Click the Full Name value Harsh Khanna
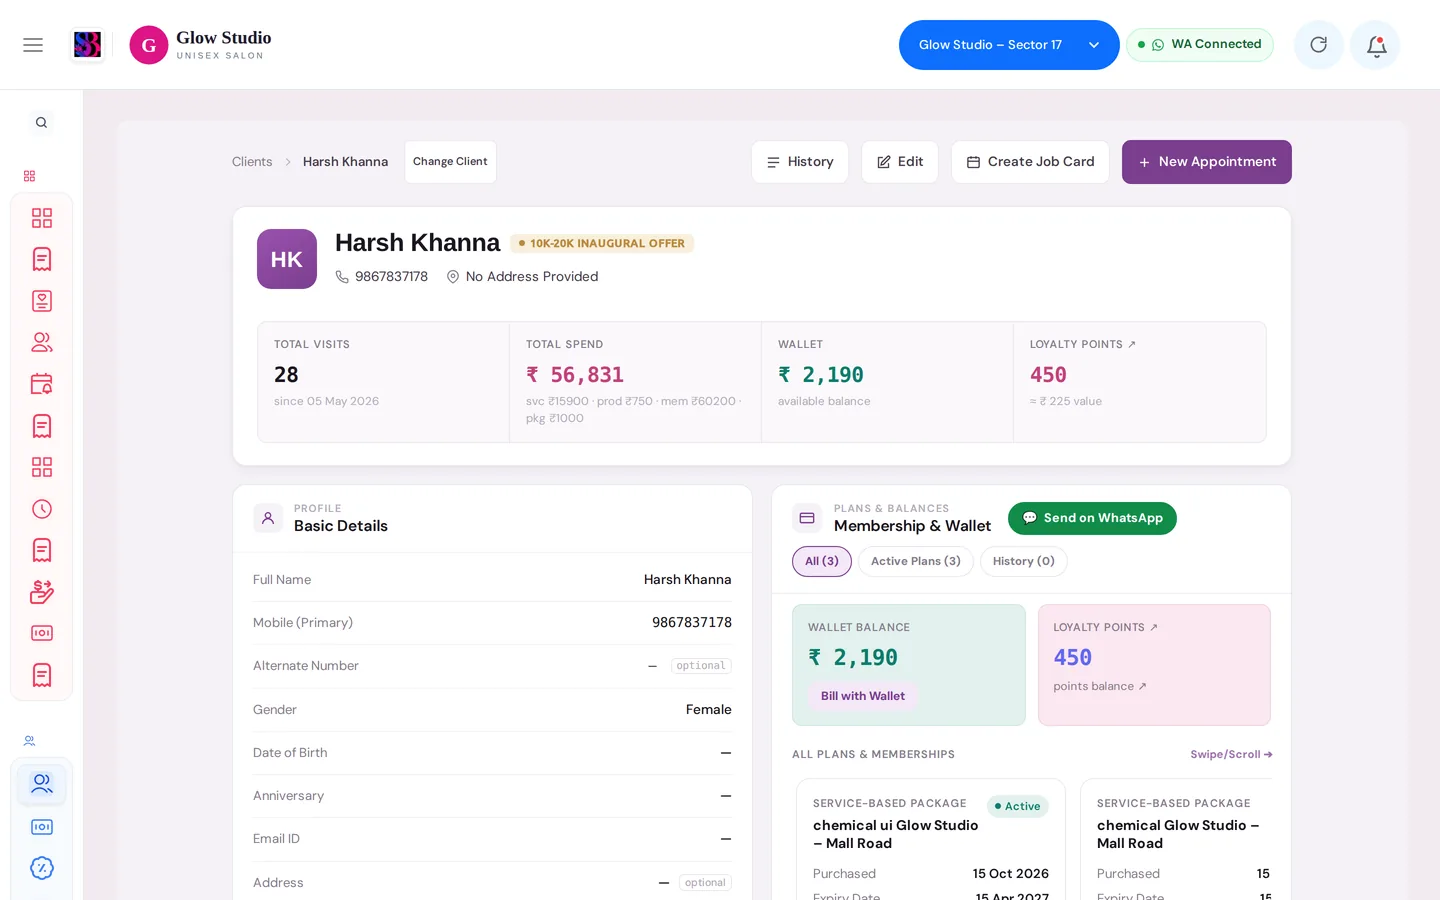The image size is (1440, 900). point(688,580)
